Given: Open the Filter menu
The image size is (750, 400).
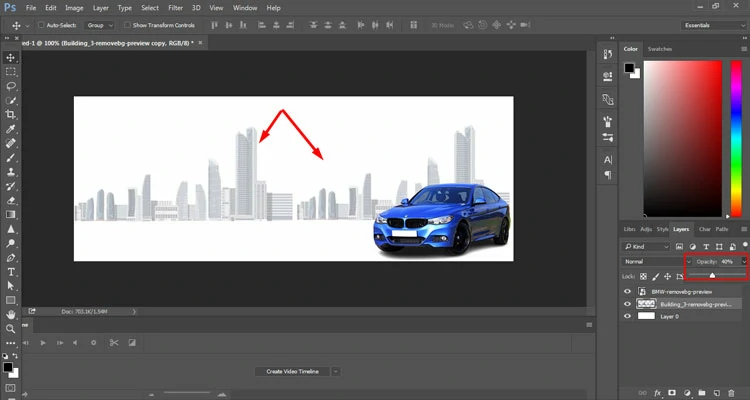Looking at the screenshot, I should coord(175,7).
